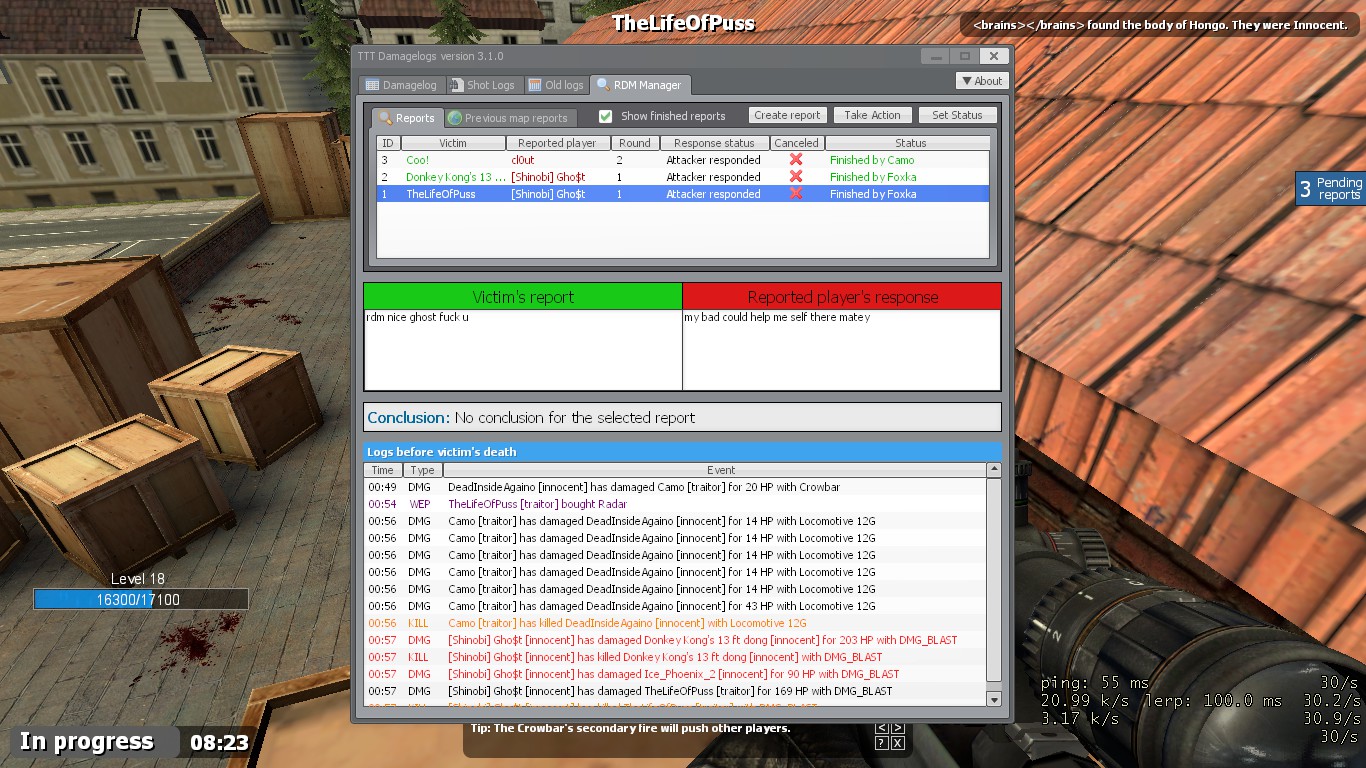Image resolution: width=1366 pixels, height=768 pixels.
Task: Open the Old logs tab
Action: (556, 85)
